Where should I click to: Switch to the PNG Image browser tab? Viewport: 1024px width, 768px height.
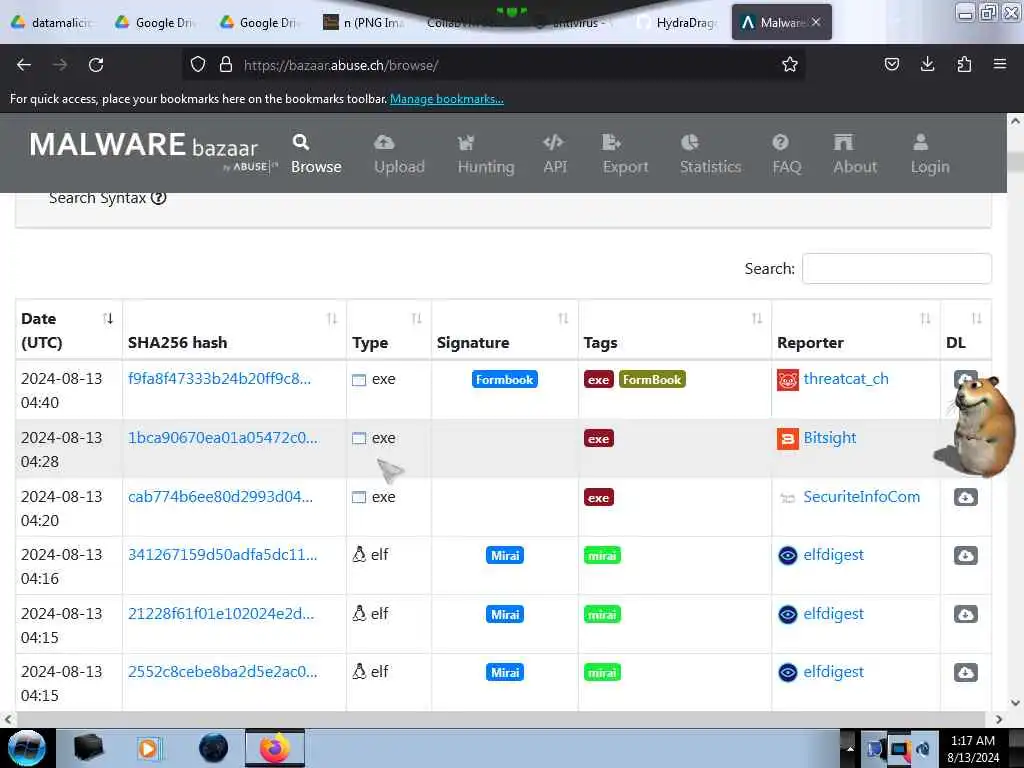pyautogui.click(x=364, y=22)
